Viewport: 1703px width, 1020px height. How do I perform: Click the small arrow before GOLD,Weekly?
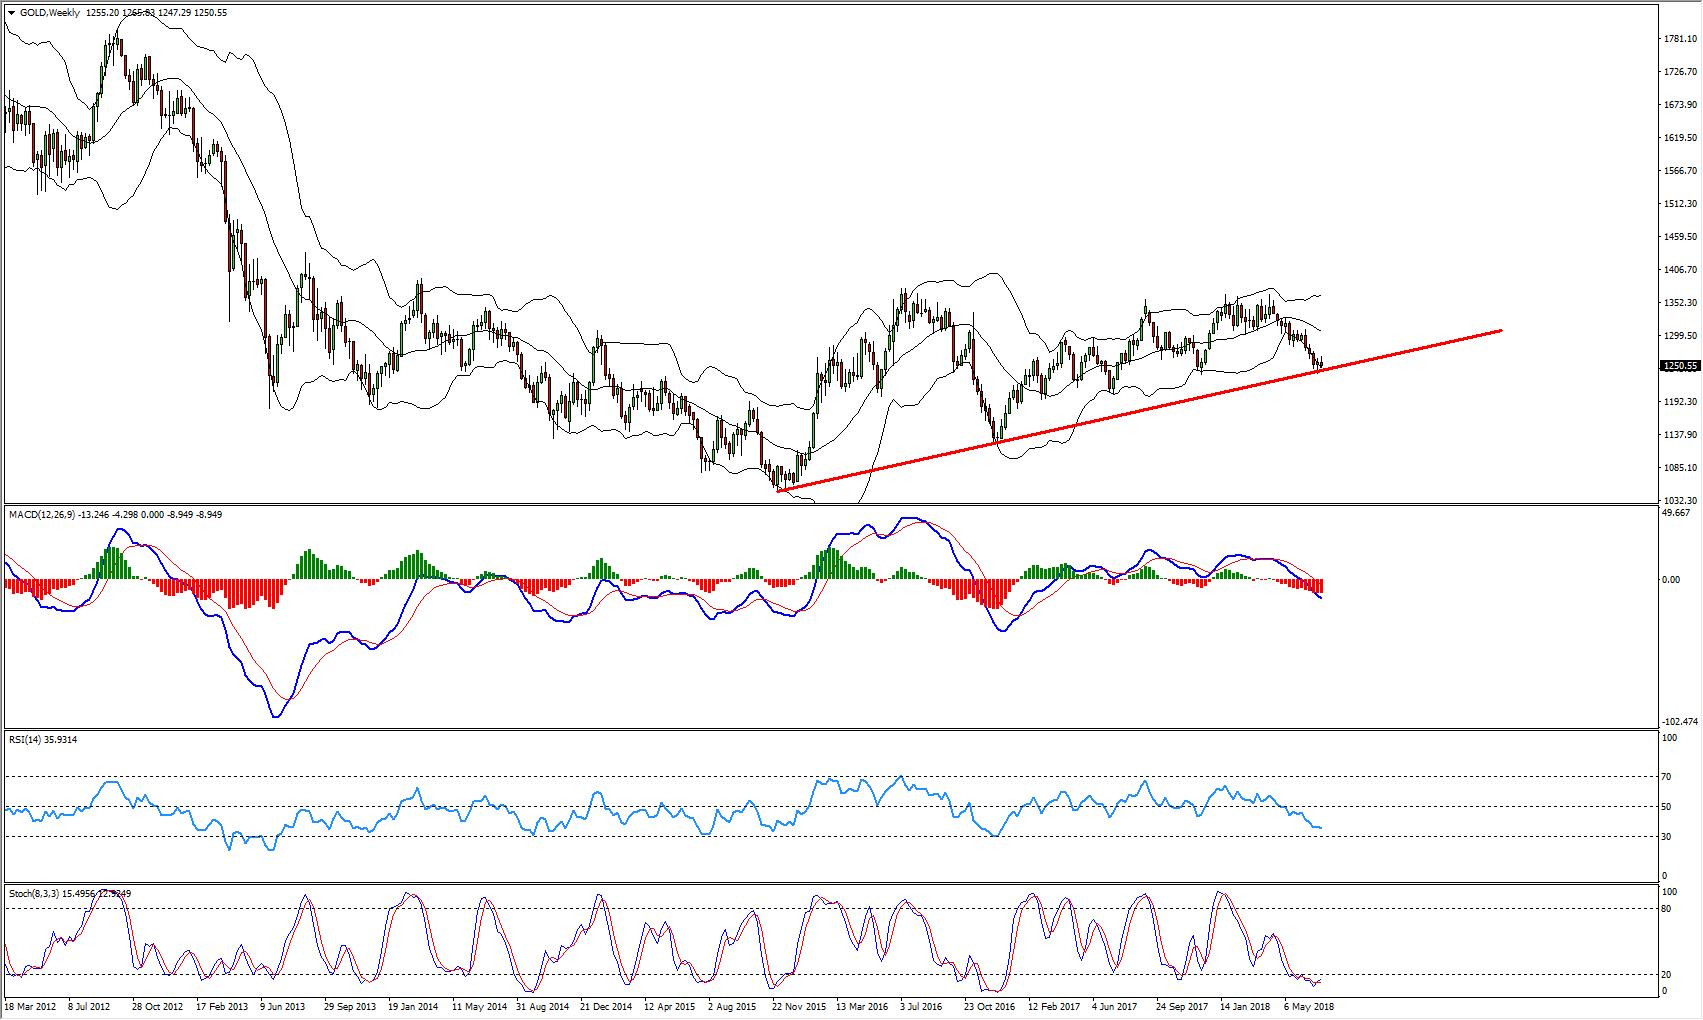click(x=11, y=13)
